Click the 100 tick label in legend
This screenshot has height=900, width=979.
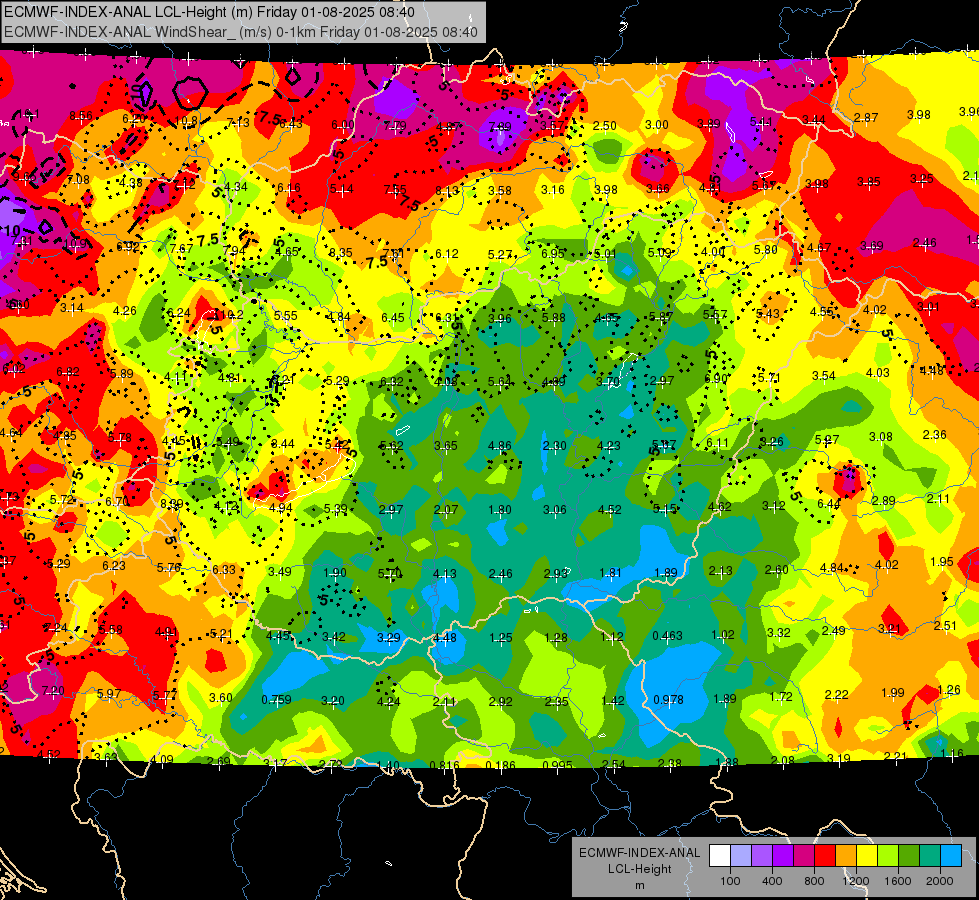(730, 881)
